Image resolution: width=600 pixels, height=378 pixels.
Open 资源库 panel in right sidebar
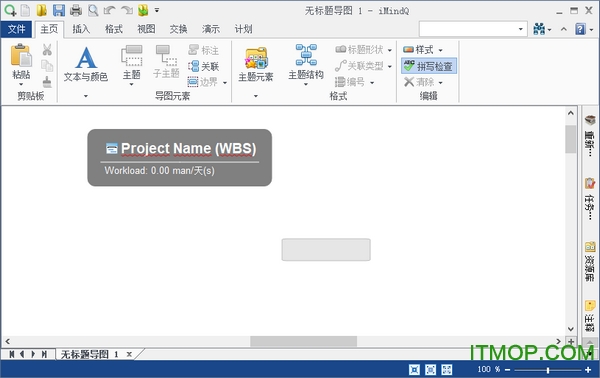(590, 261)
